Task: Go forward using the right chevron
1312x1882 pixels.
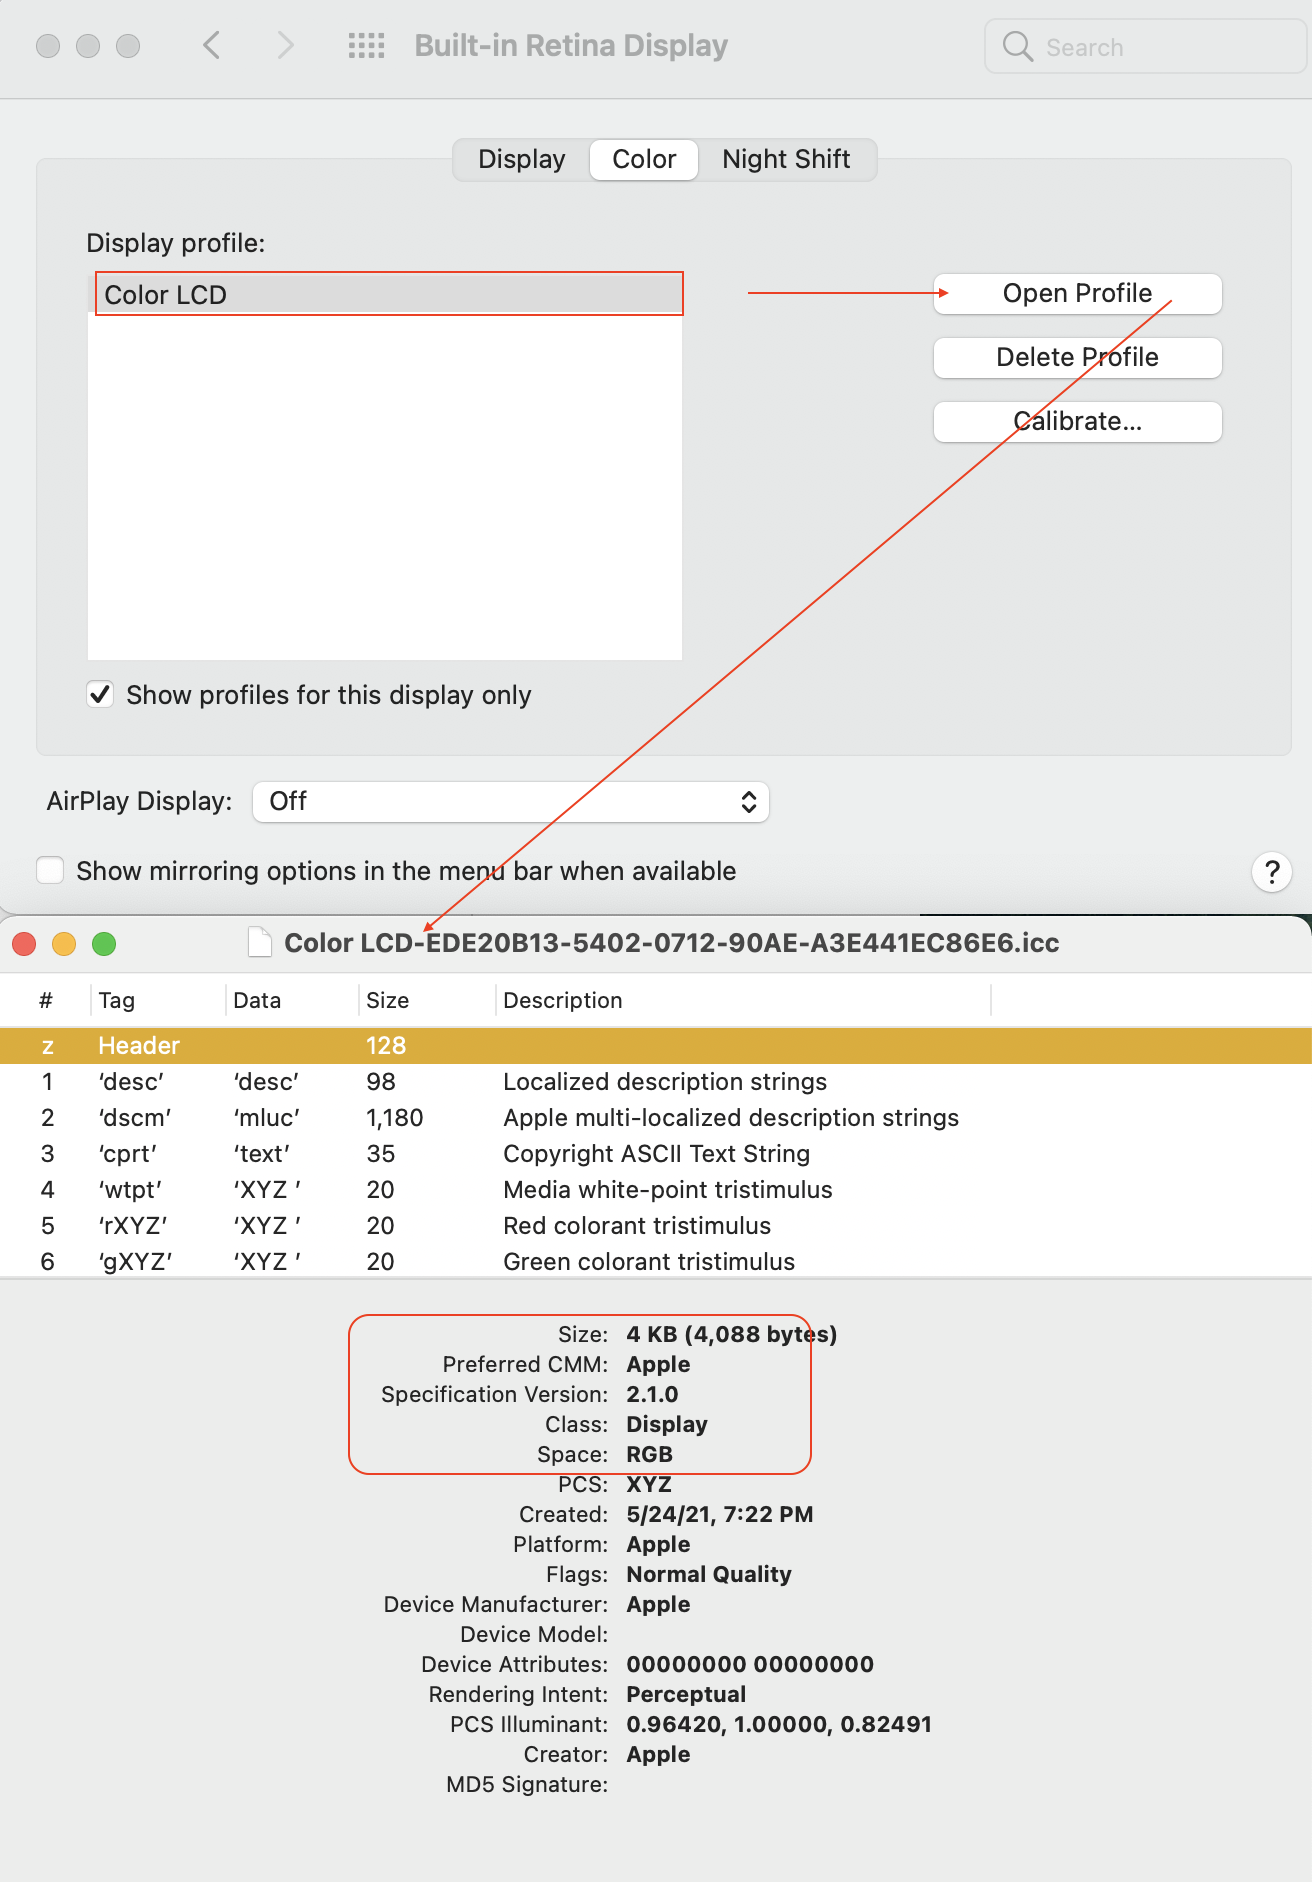Action: pos(285,45)
